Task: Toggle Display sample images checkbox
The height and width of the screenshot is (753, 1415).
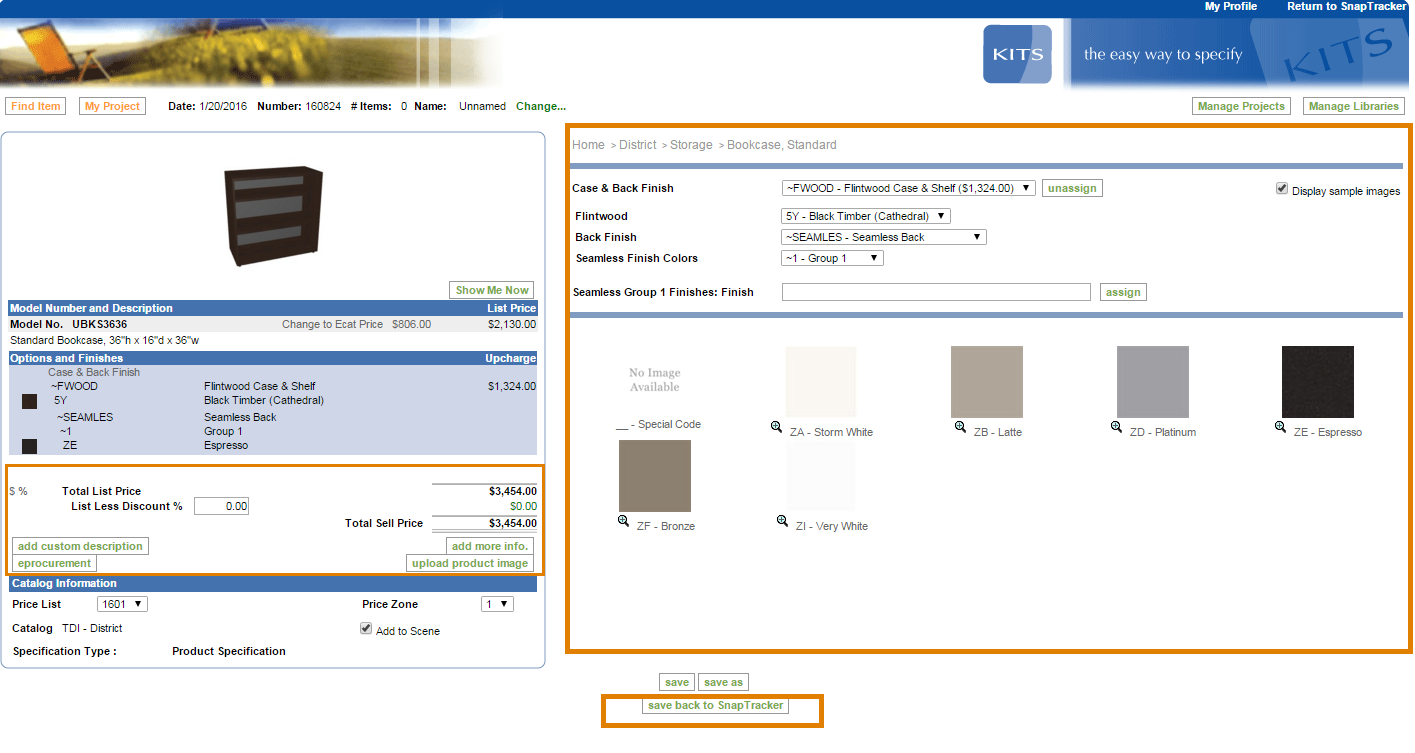Action: click(x=1282, y=189)
